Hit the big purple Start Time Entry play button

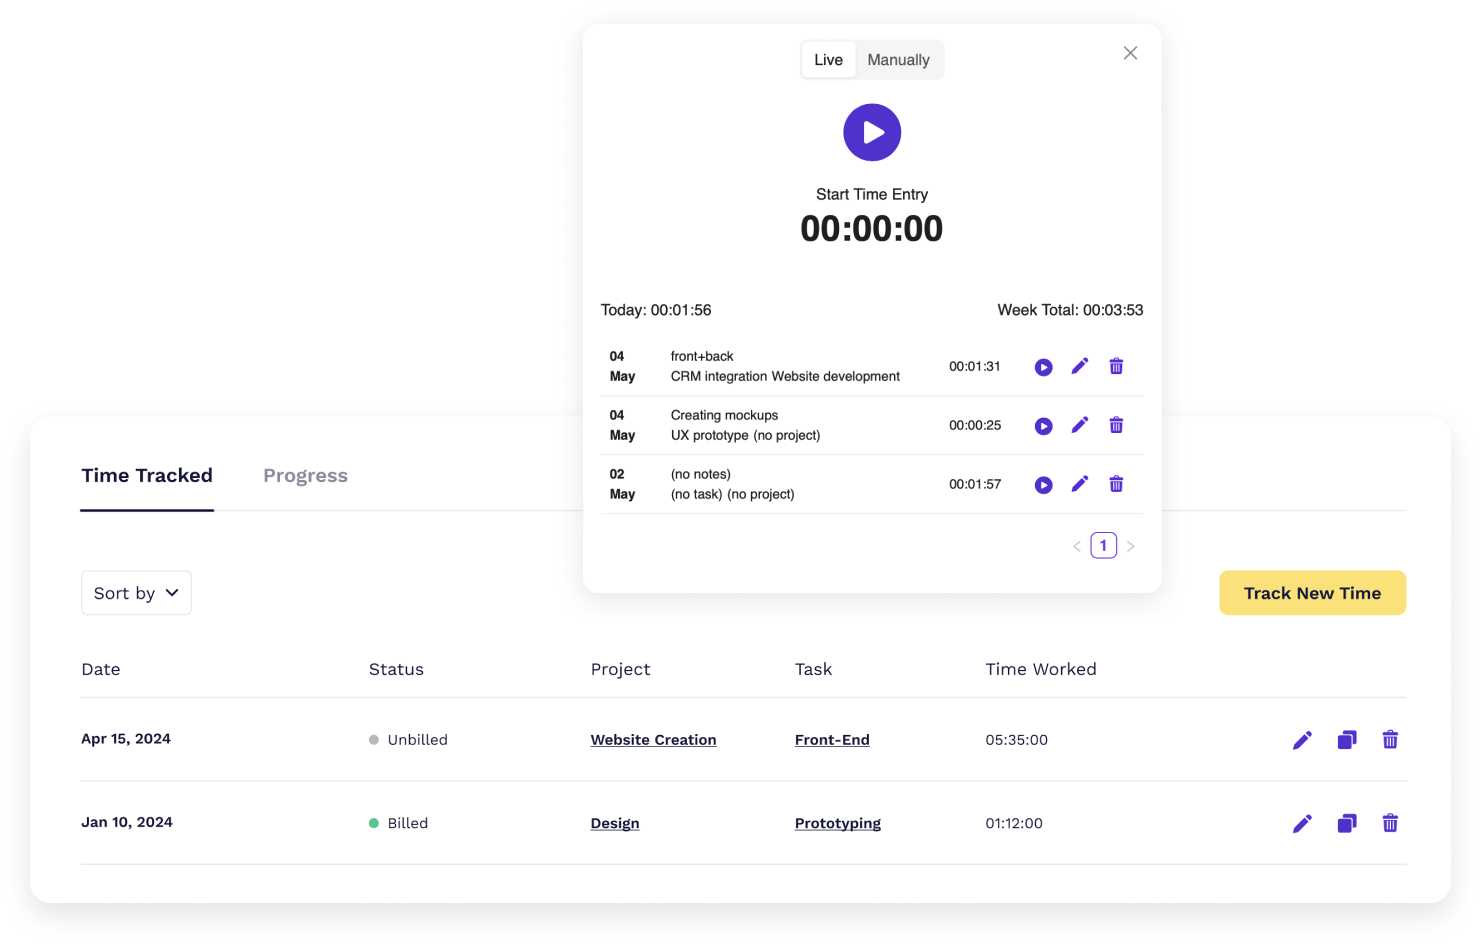872,132
